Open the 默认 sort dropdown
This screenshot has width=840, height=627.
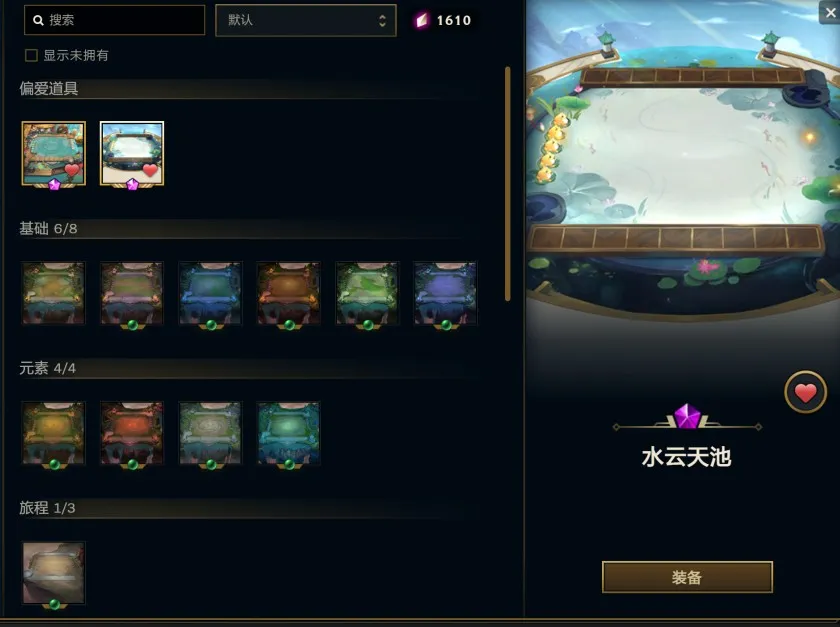tap(306, 20)
